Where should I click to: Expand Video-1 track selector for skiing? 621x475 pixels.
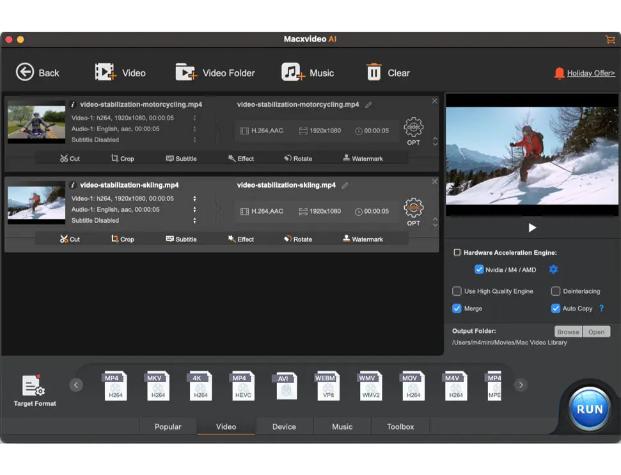(194, 198)
